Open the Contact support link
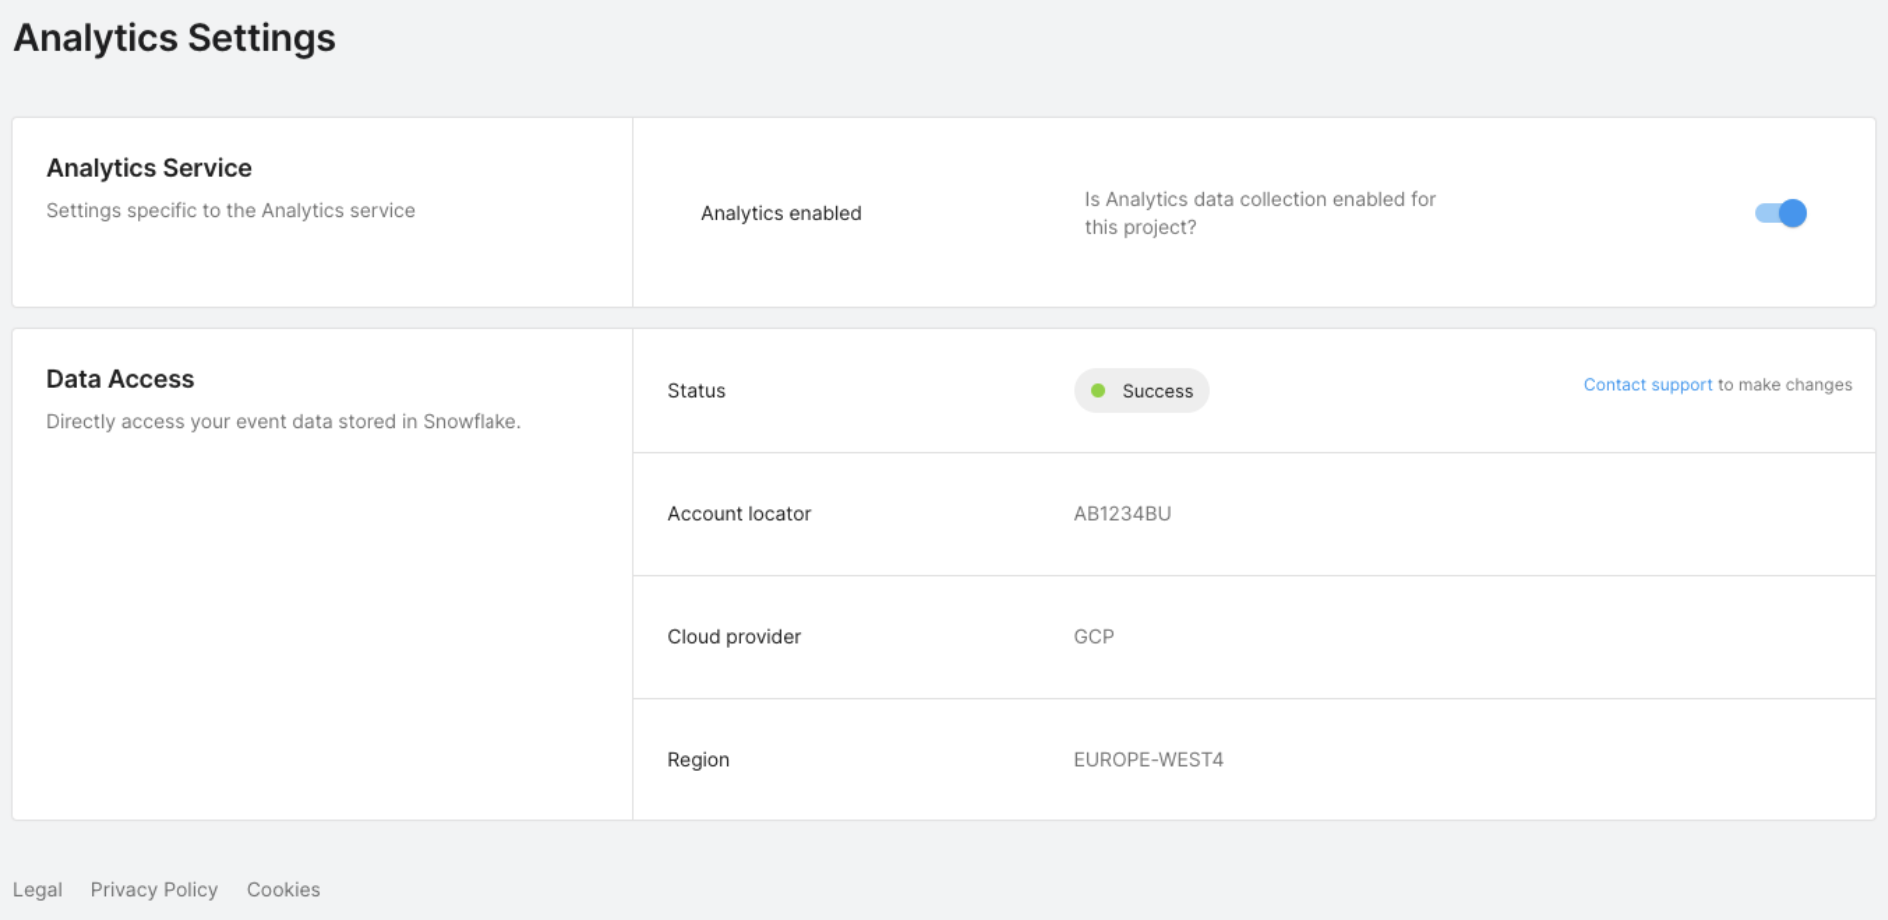Viewport: 1888px width, 920px height. point(1647,385)
